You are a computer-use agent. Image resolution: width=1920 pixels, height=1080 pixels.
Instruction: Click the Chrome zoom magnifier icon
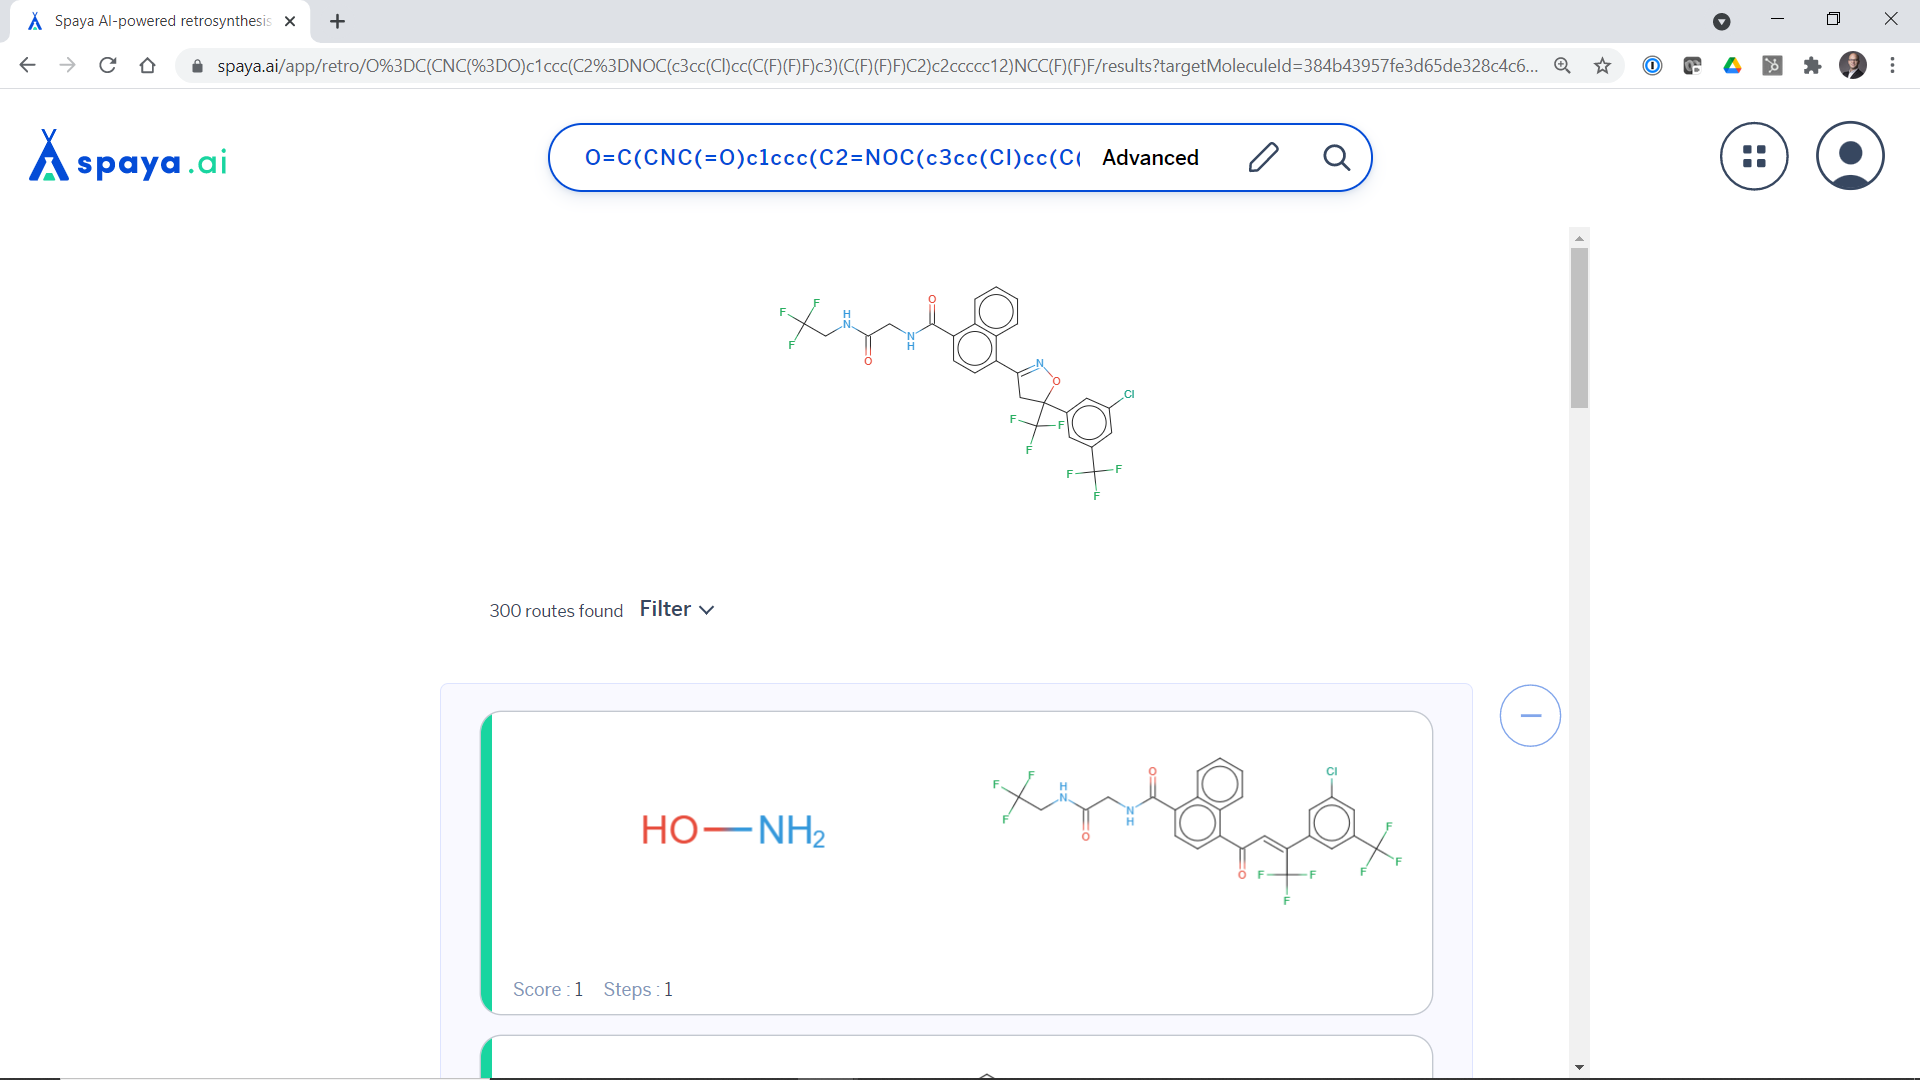(x=1562, y=66)
